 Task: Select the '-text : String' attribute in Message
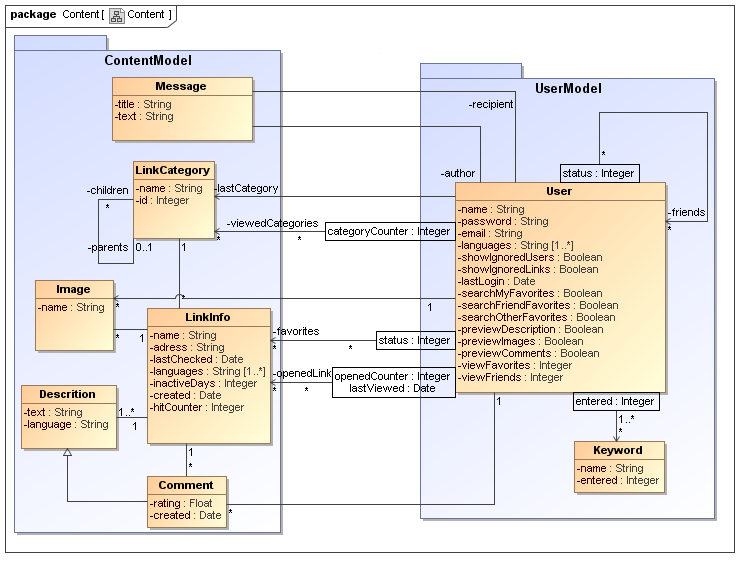(x=144, y=117)
